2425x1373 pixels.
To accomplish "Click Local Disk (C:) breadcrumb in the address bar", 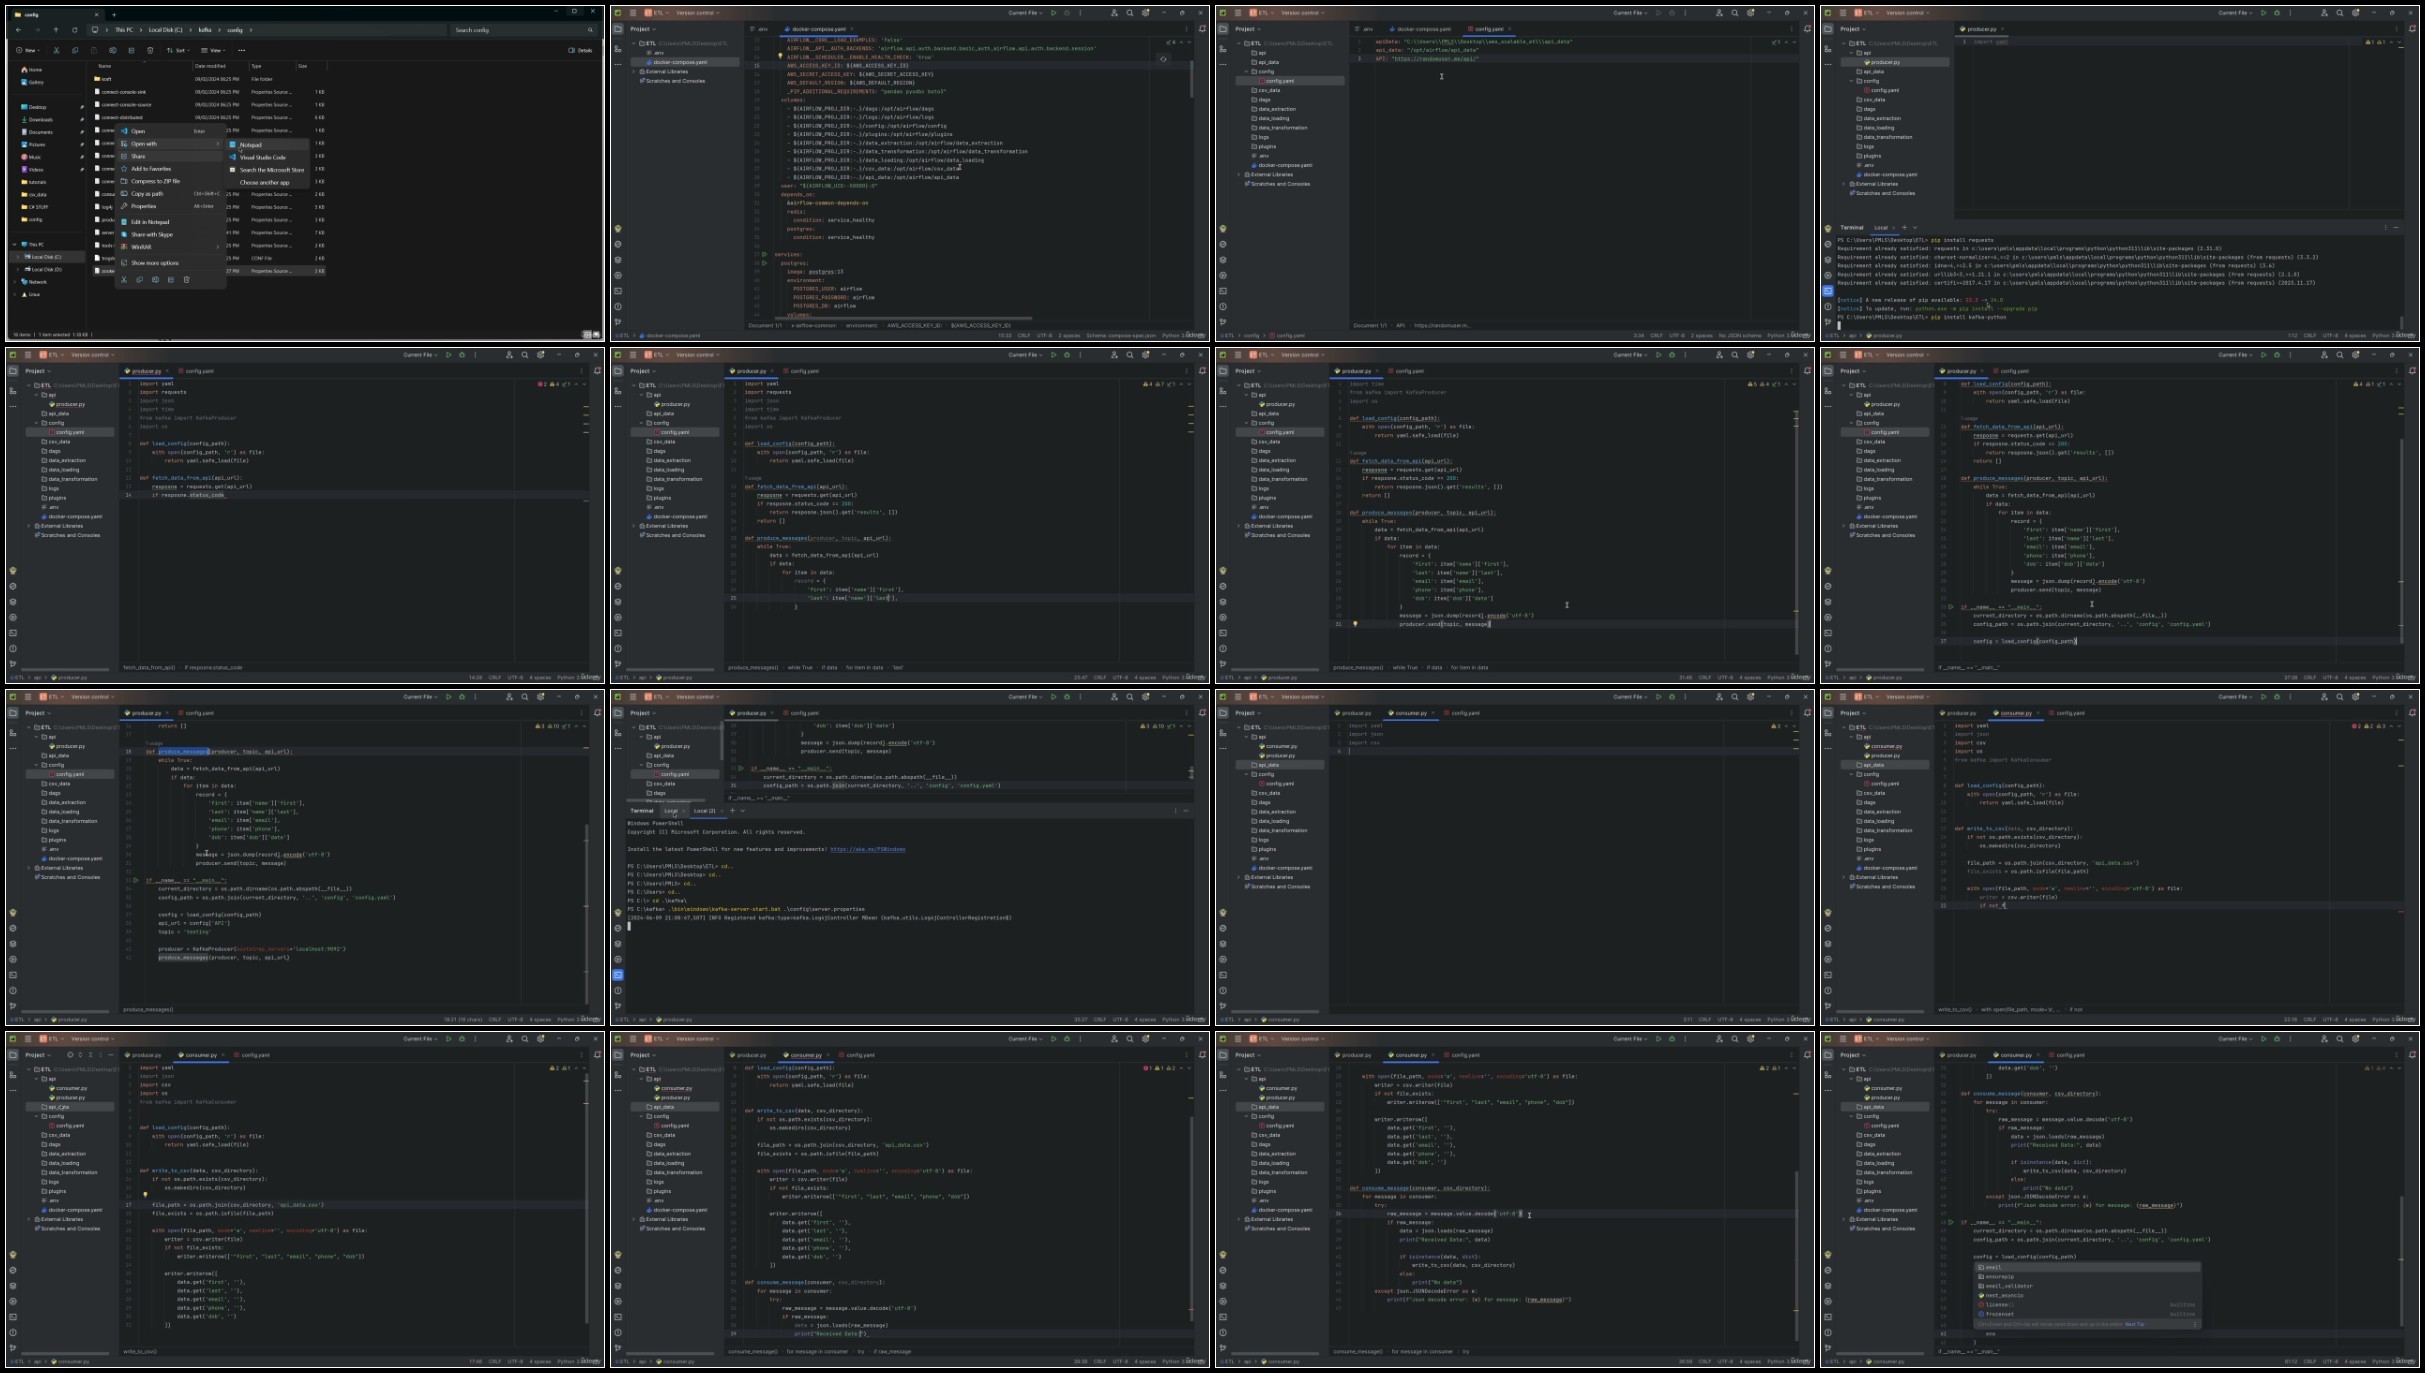I will coord(165,30).
